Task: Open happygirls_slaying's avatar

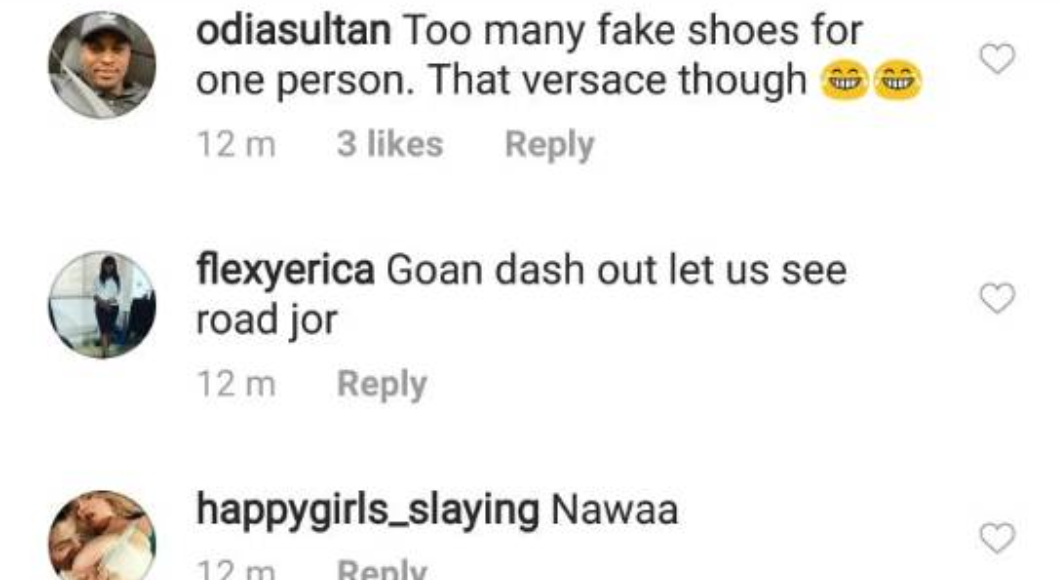Action: pyautogui.click(x=102, y=537)
